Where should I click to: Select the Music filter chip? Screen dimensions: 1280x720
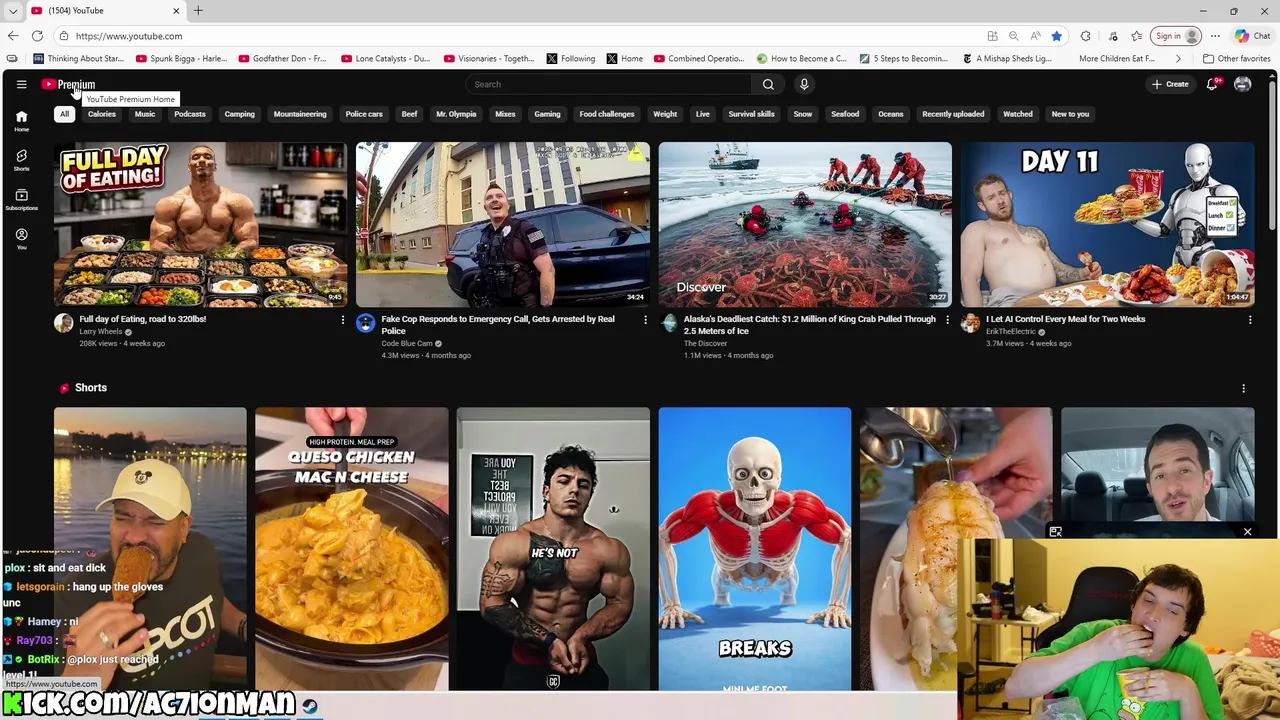click(145, 114)
